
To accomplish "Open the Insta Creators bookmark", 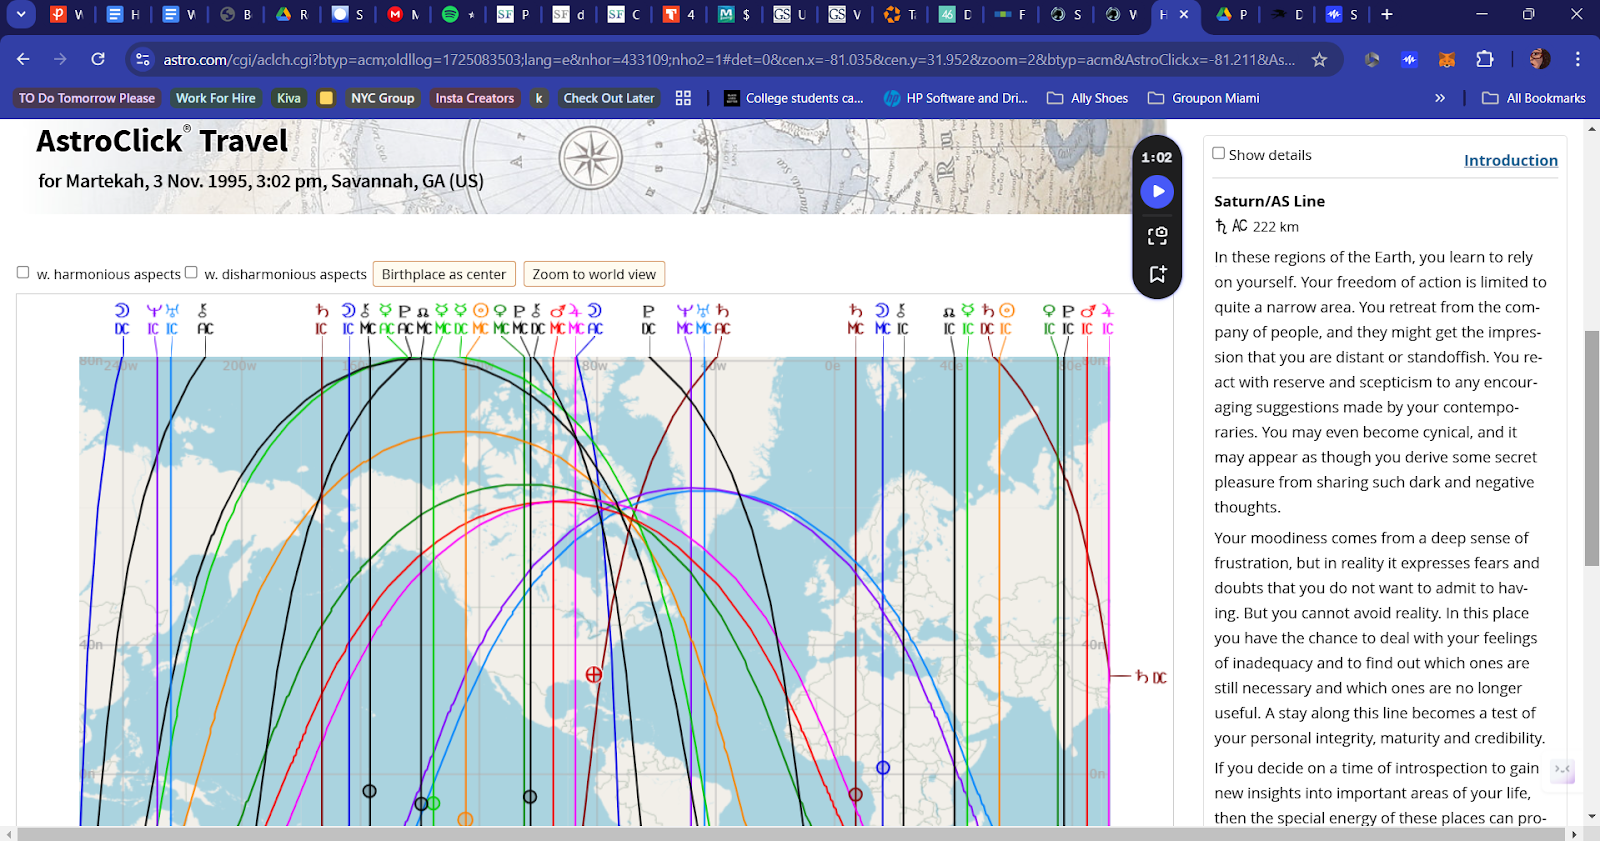I will pos(475,98).
